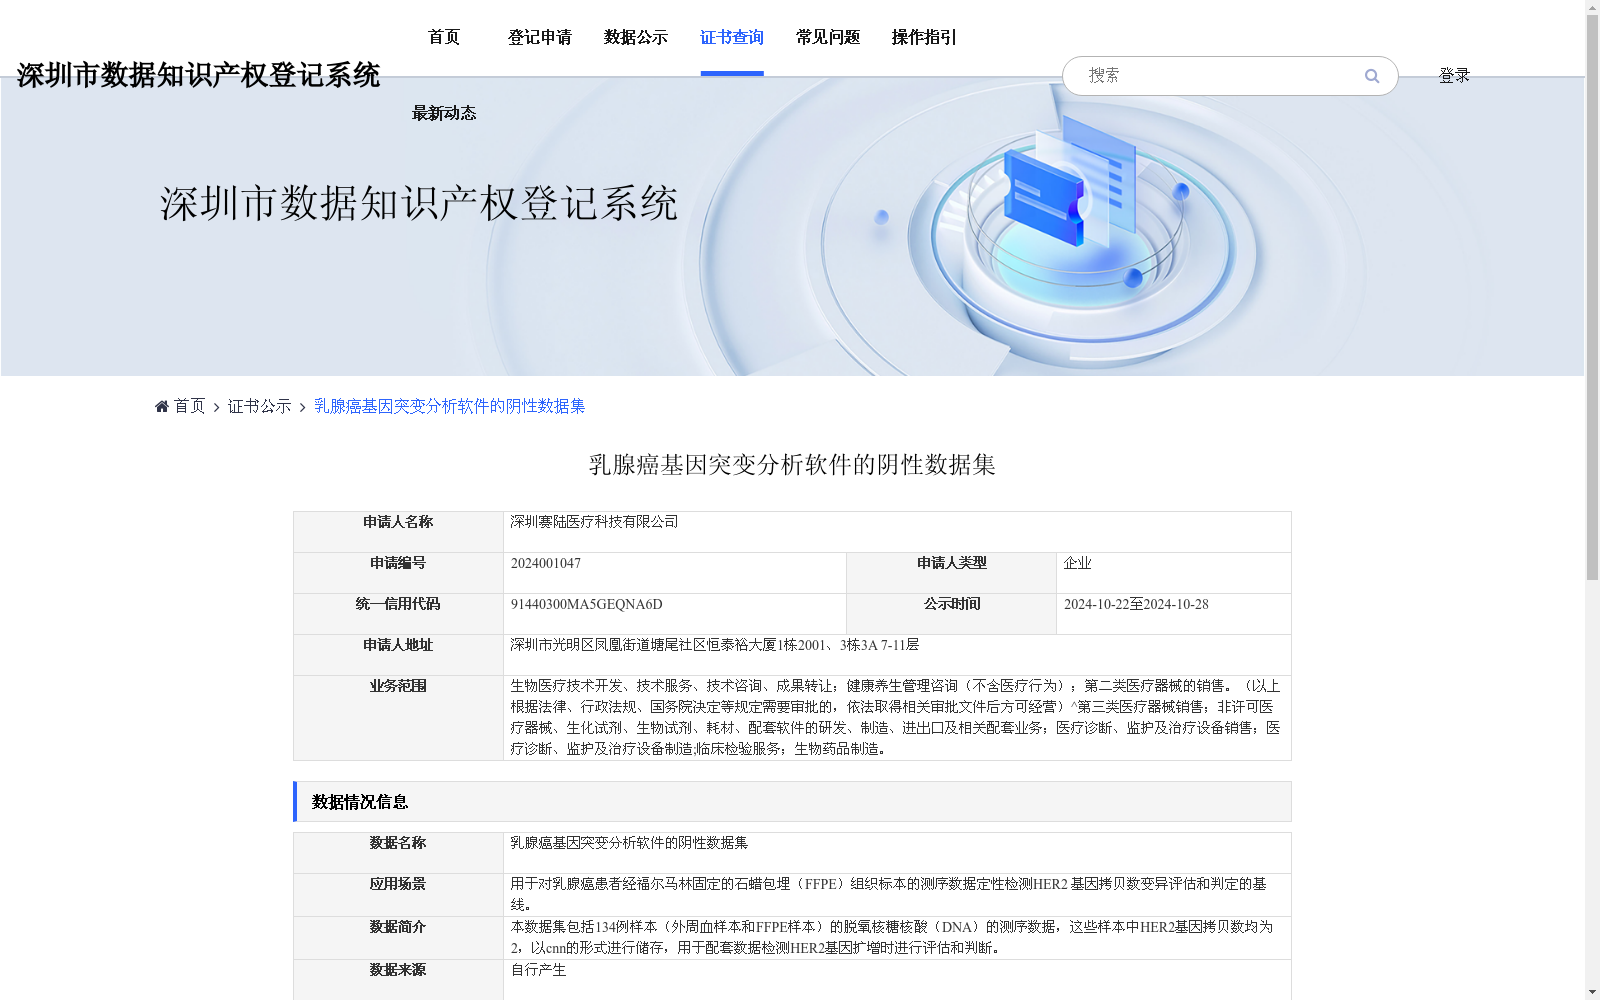Open the 操作指引 menu item

pos(924,37)
